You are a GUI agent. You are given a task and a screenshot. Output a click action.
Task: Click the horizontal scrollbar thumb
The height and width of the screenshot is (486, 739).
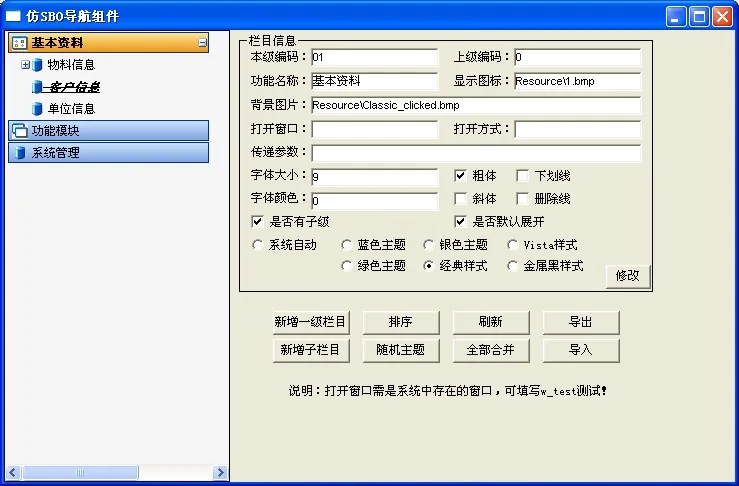(80, 472)
